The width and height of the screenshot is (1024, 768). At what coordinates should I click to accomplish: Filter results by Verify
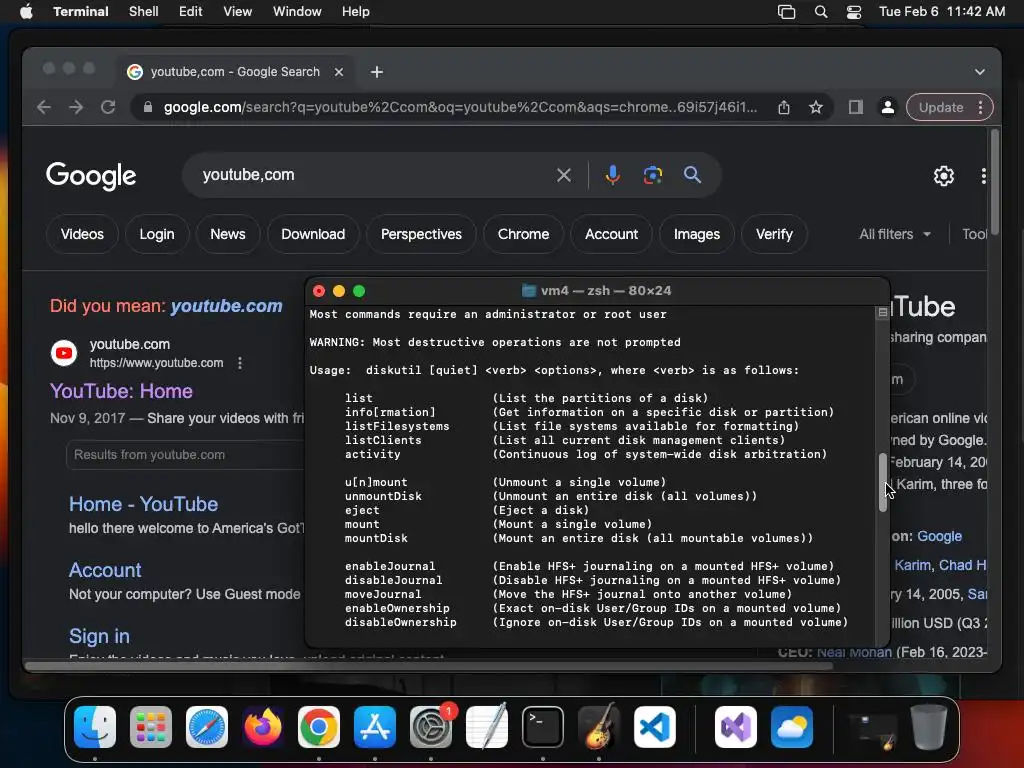coord(774,234)
